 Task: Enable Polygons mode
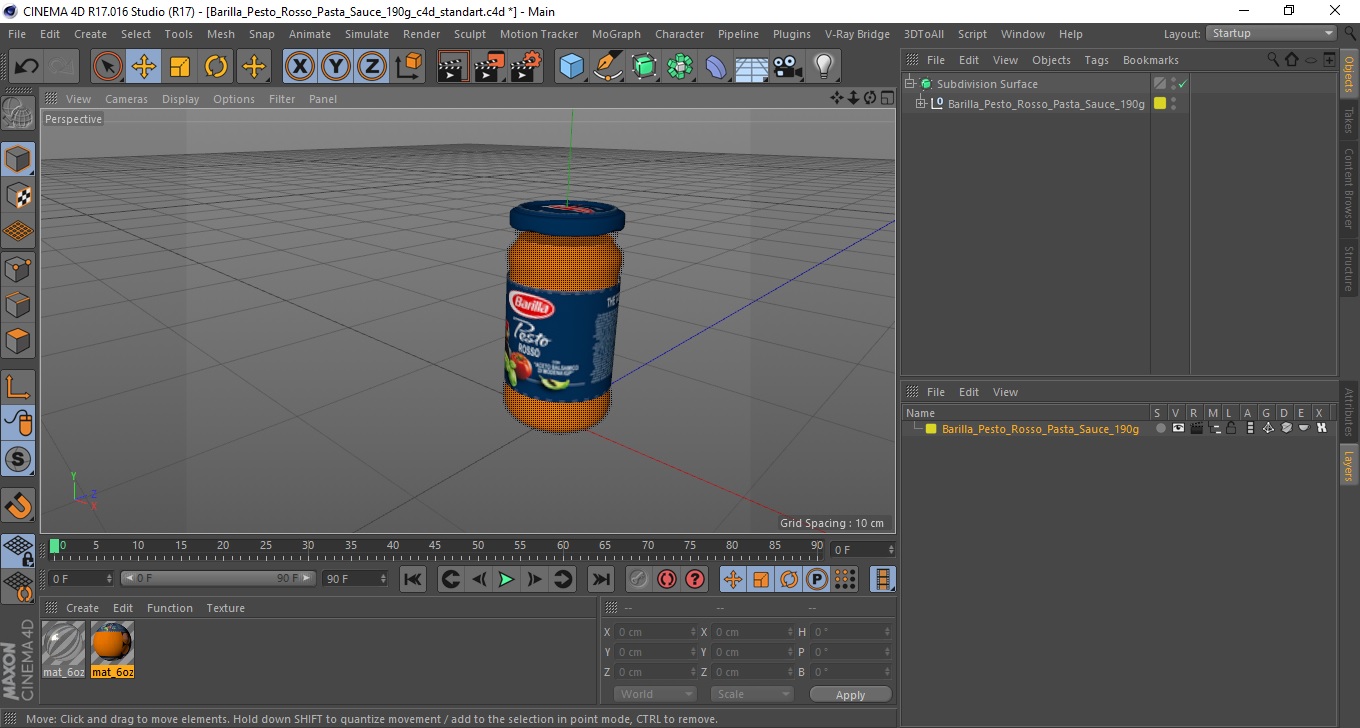[x=18, y=340]
